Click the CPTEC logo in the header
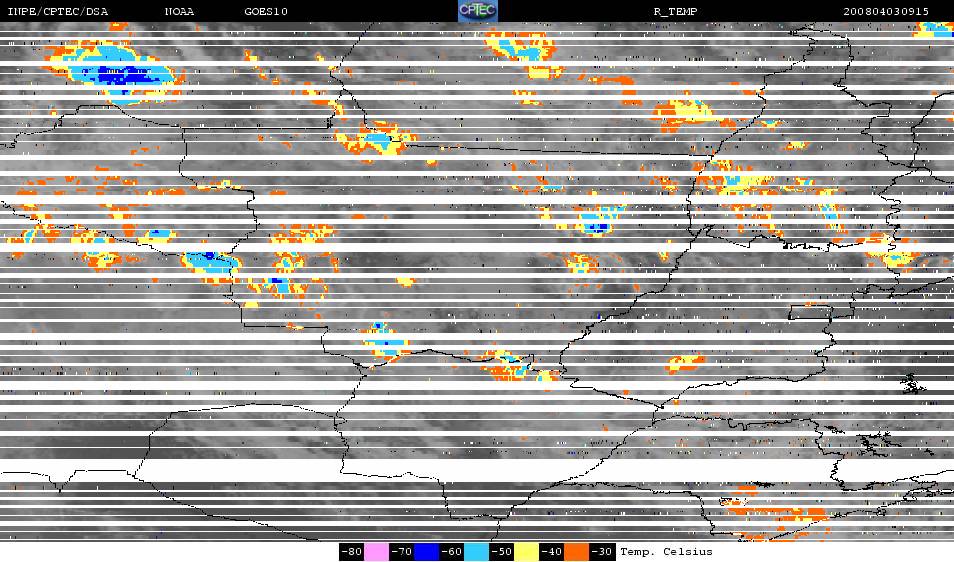 [477, 10]
